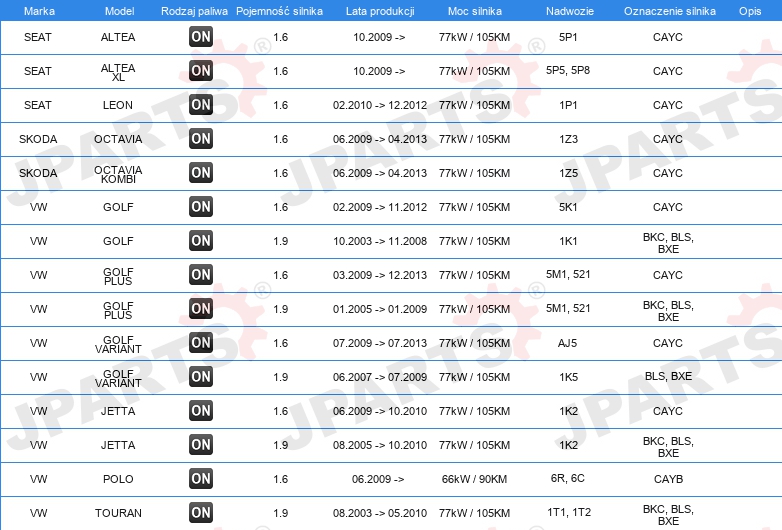Viewport: 782px width, 530px height.
Task: Click body code AJ5
Action: coord(568,343)
